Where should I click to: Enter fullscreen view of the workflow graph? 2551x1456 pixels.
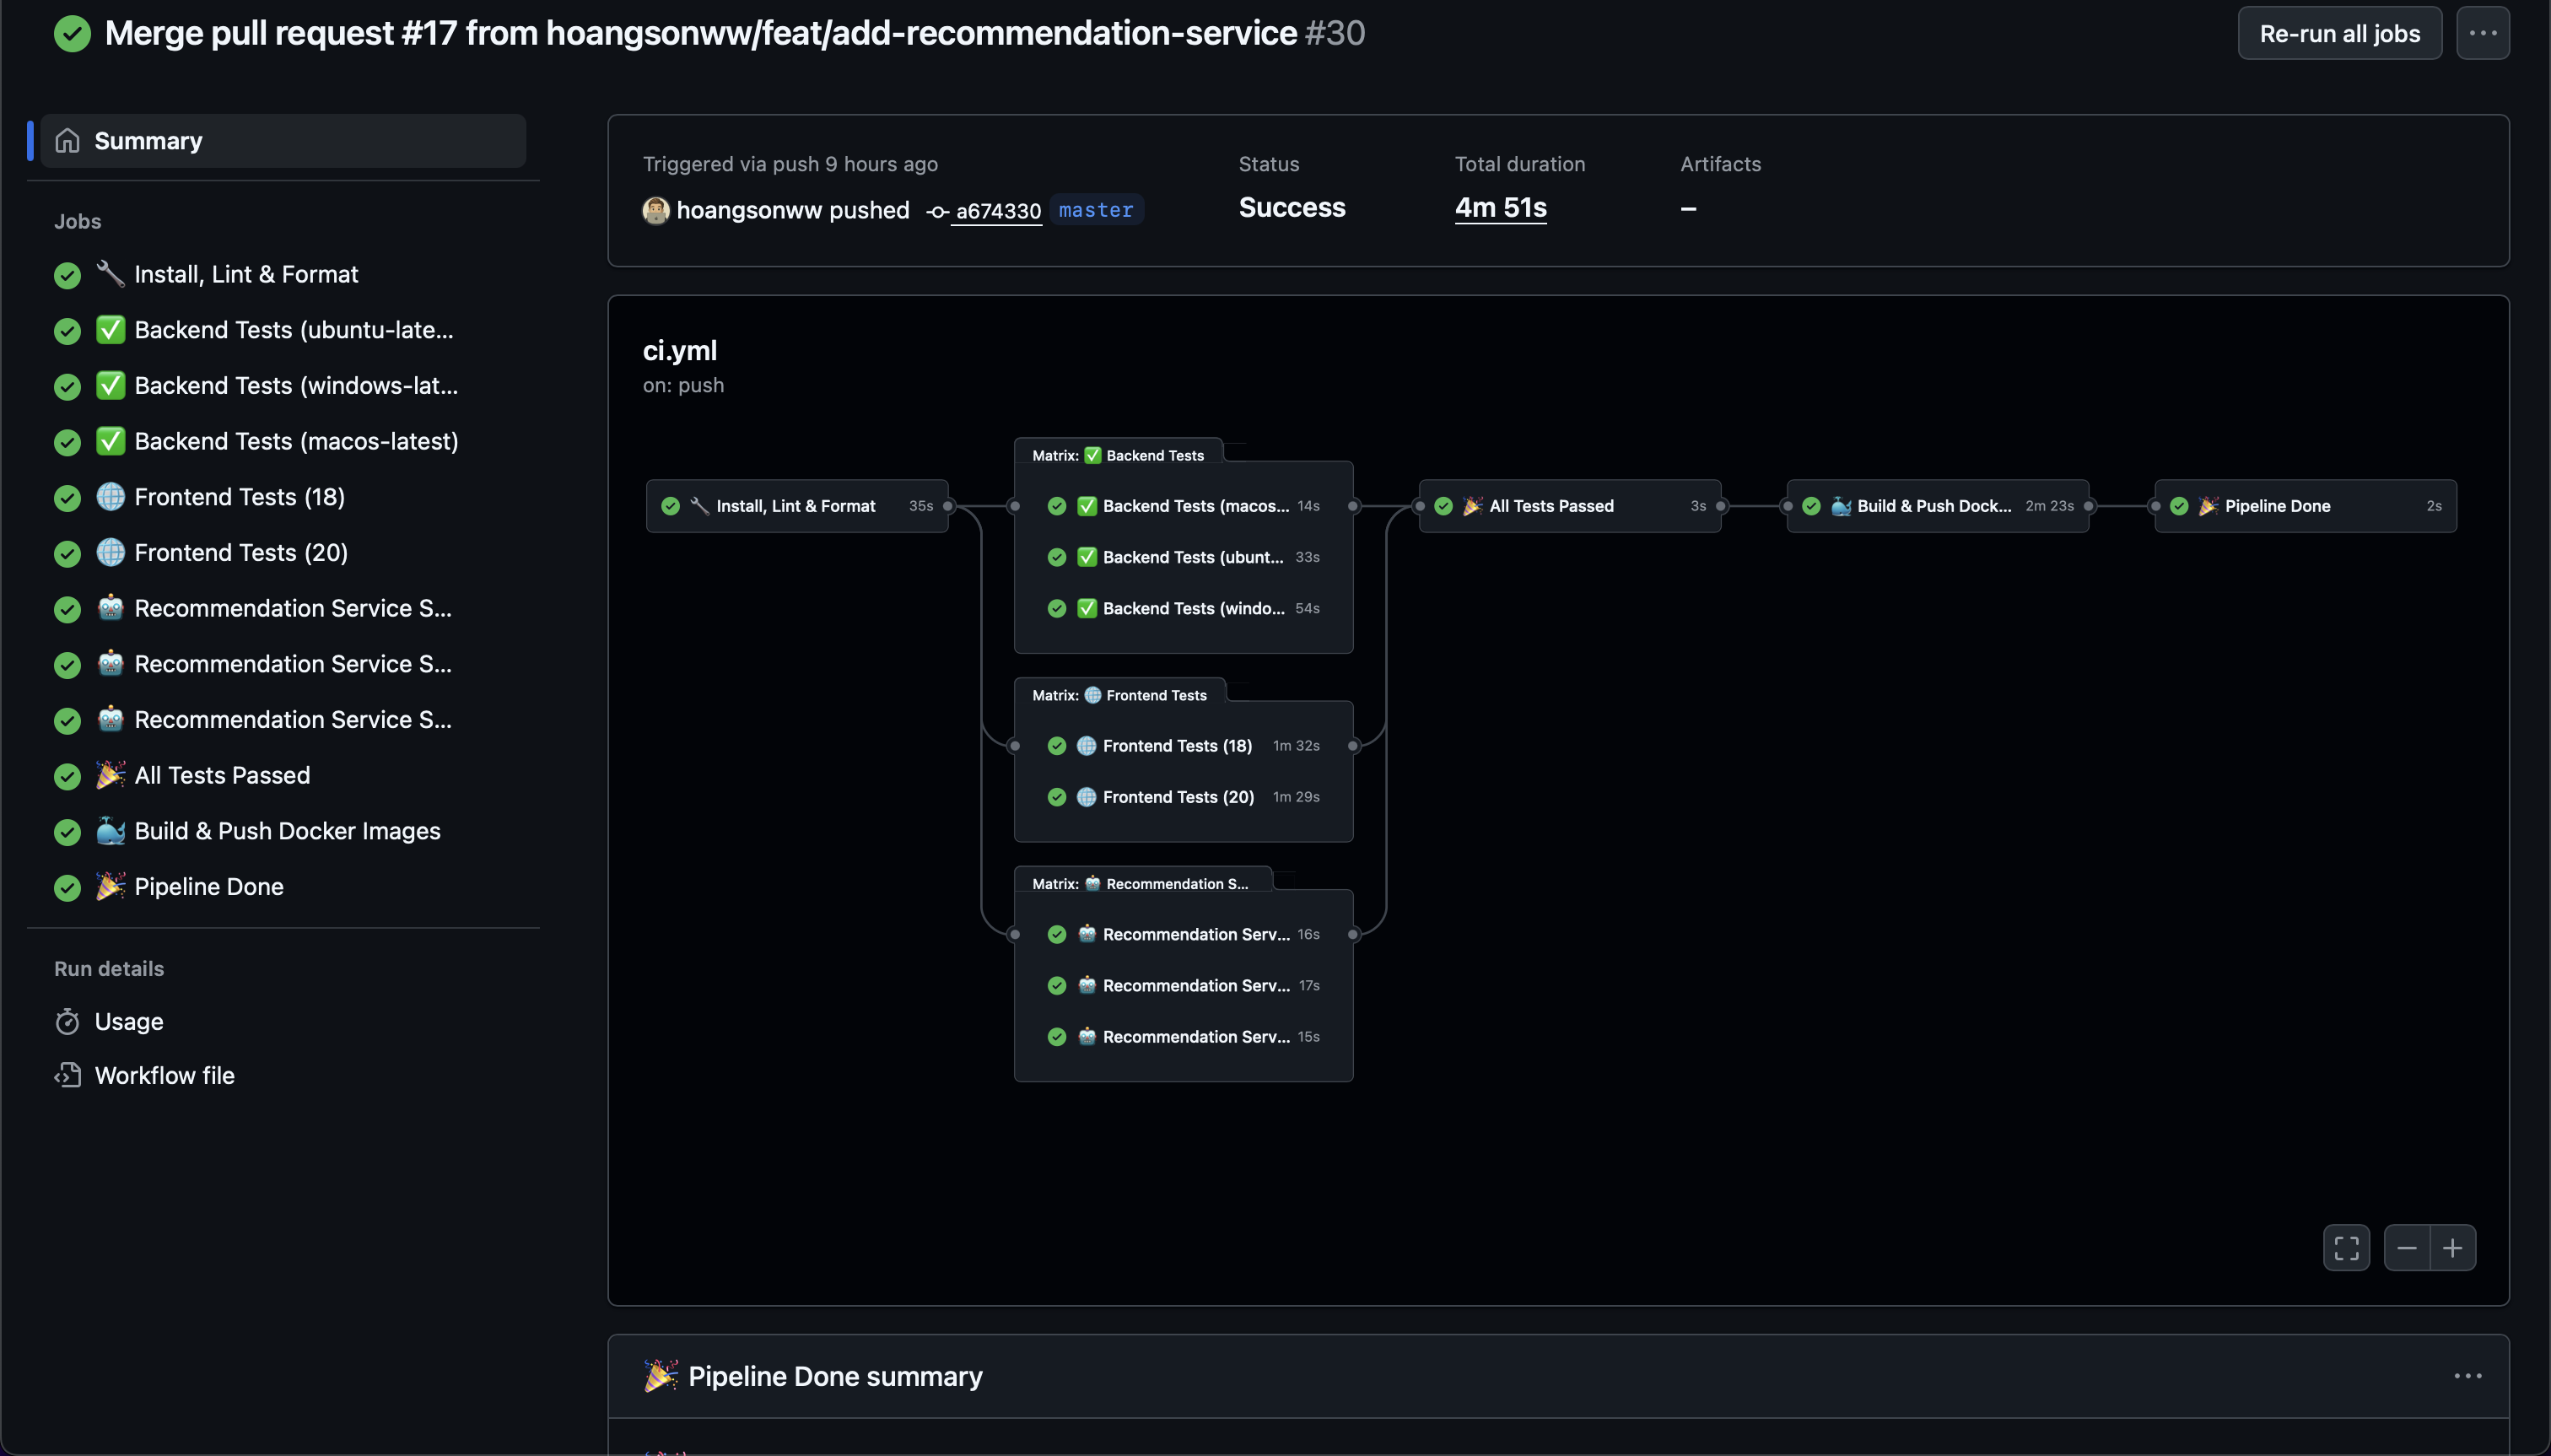tap(2345, 1247)
